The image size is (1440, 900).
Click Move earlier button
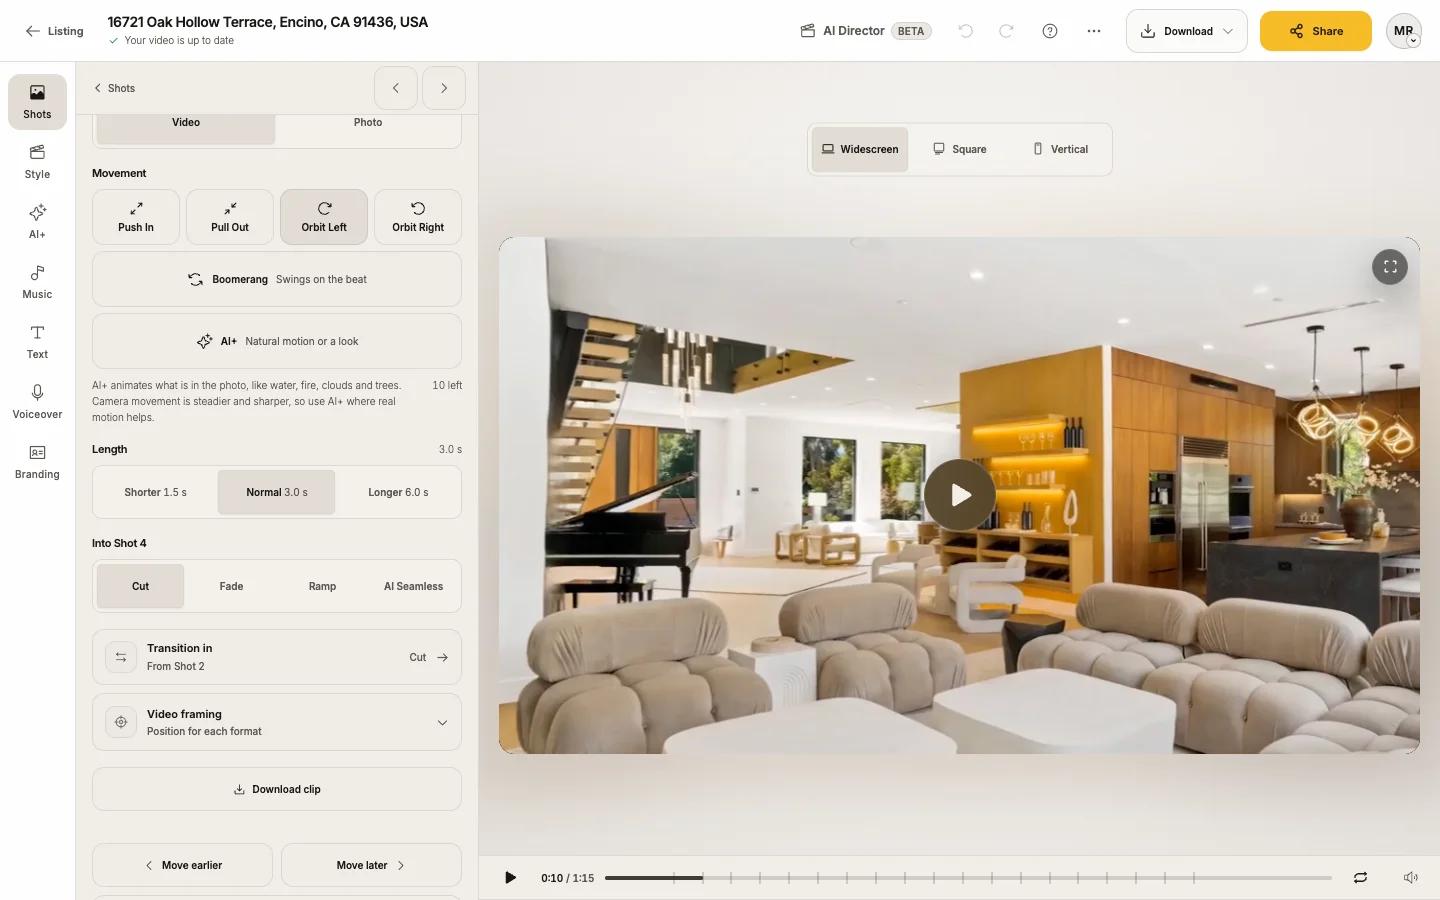(x=182, y=865)
